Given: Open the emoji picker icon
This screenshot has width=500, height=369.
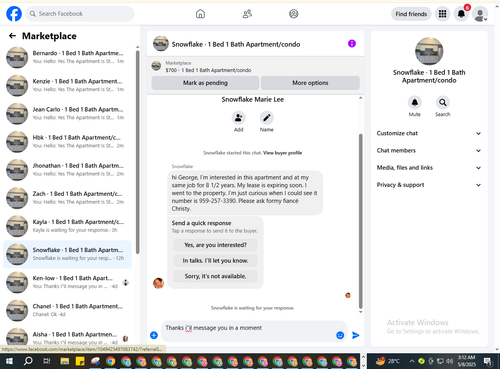Looking at the screenshot, I should 340,335.
